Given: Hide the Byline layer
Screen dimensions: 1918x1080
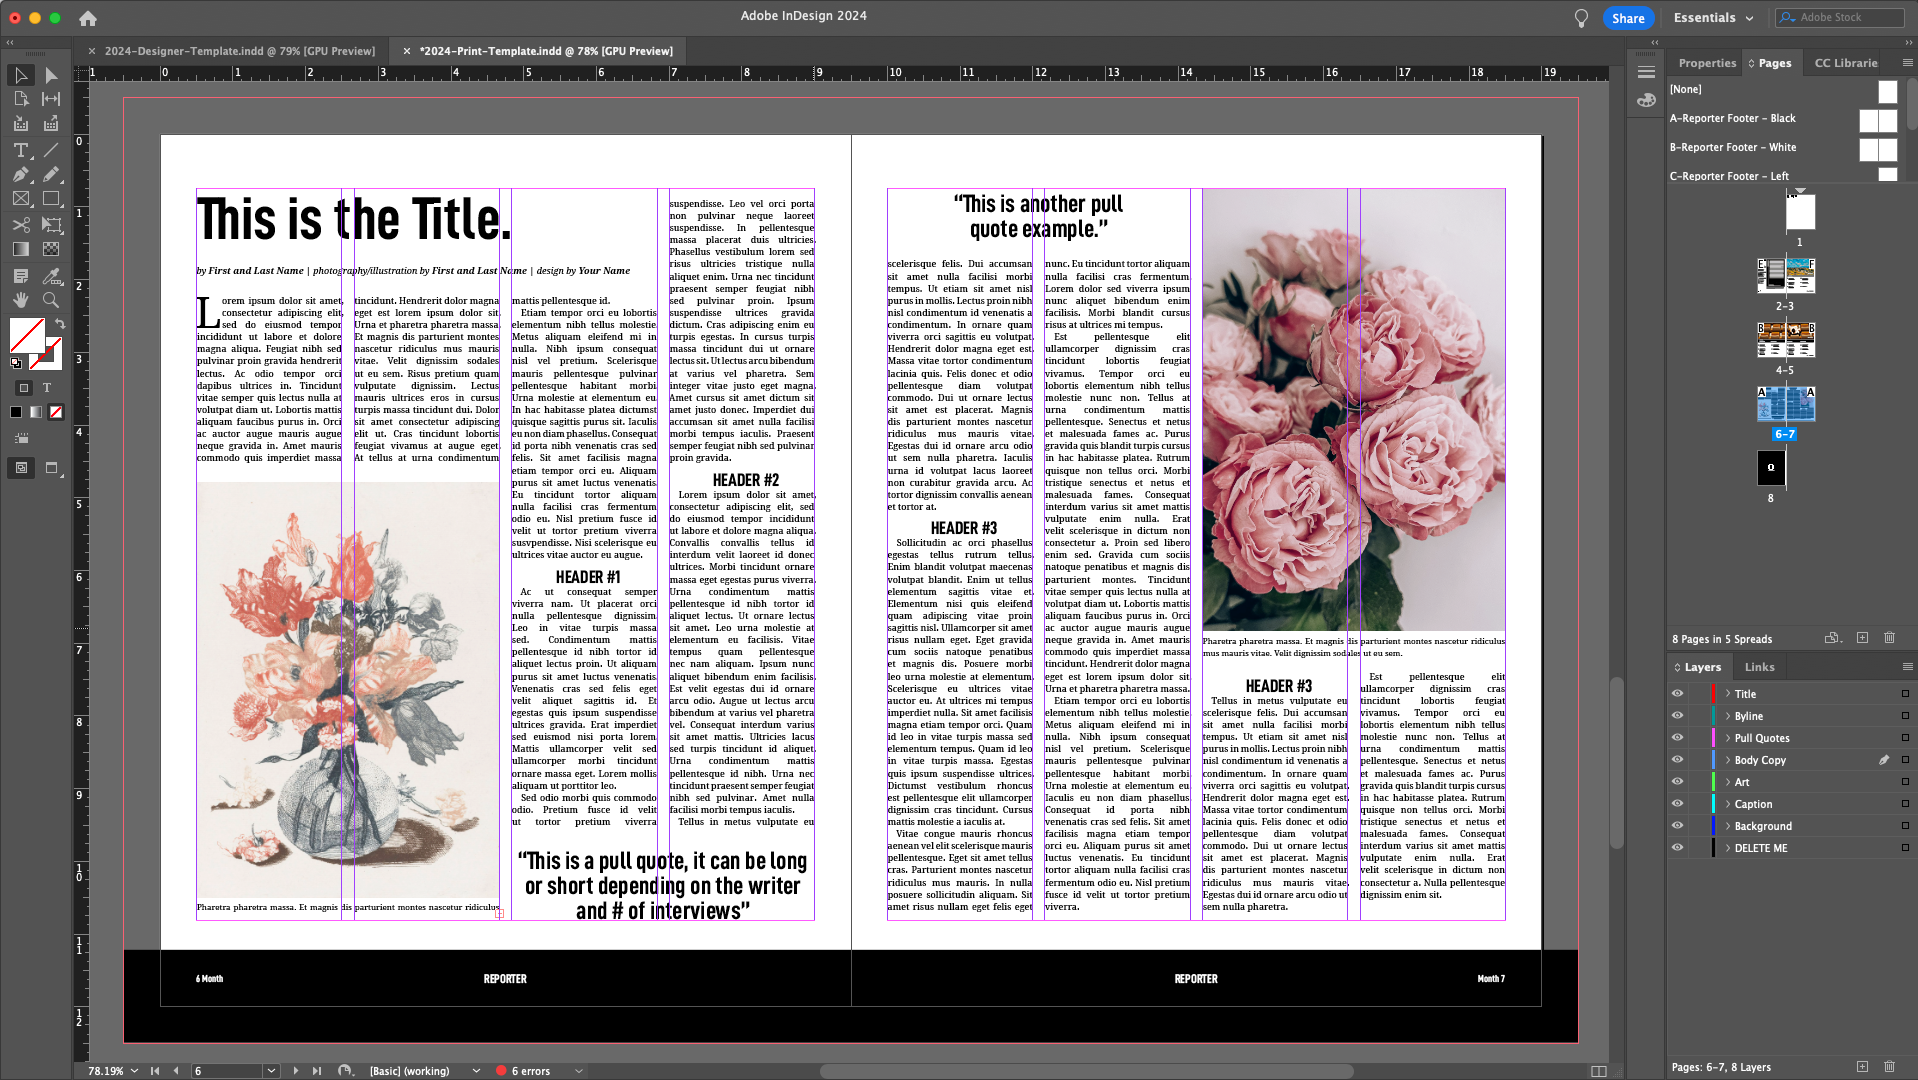Looking at the screenshot, I should pyautogui.click(x=1678, y=716).
